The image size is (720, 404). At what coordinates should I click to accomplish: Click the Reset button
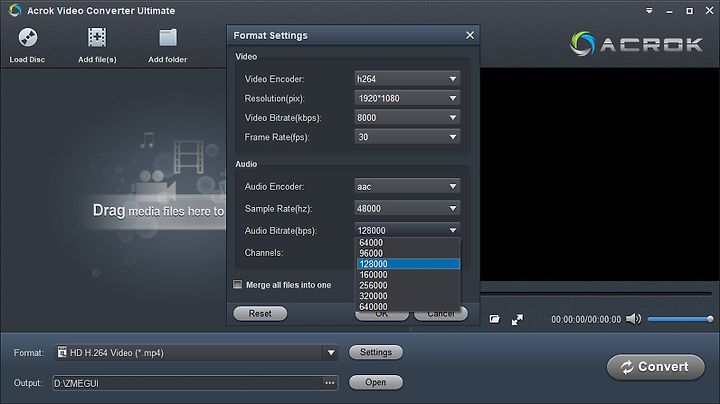260,314
